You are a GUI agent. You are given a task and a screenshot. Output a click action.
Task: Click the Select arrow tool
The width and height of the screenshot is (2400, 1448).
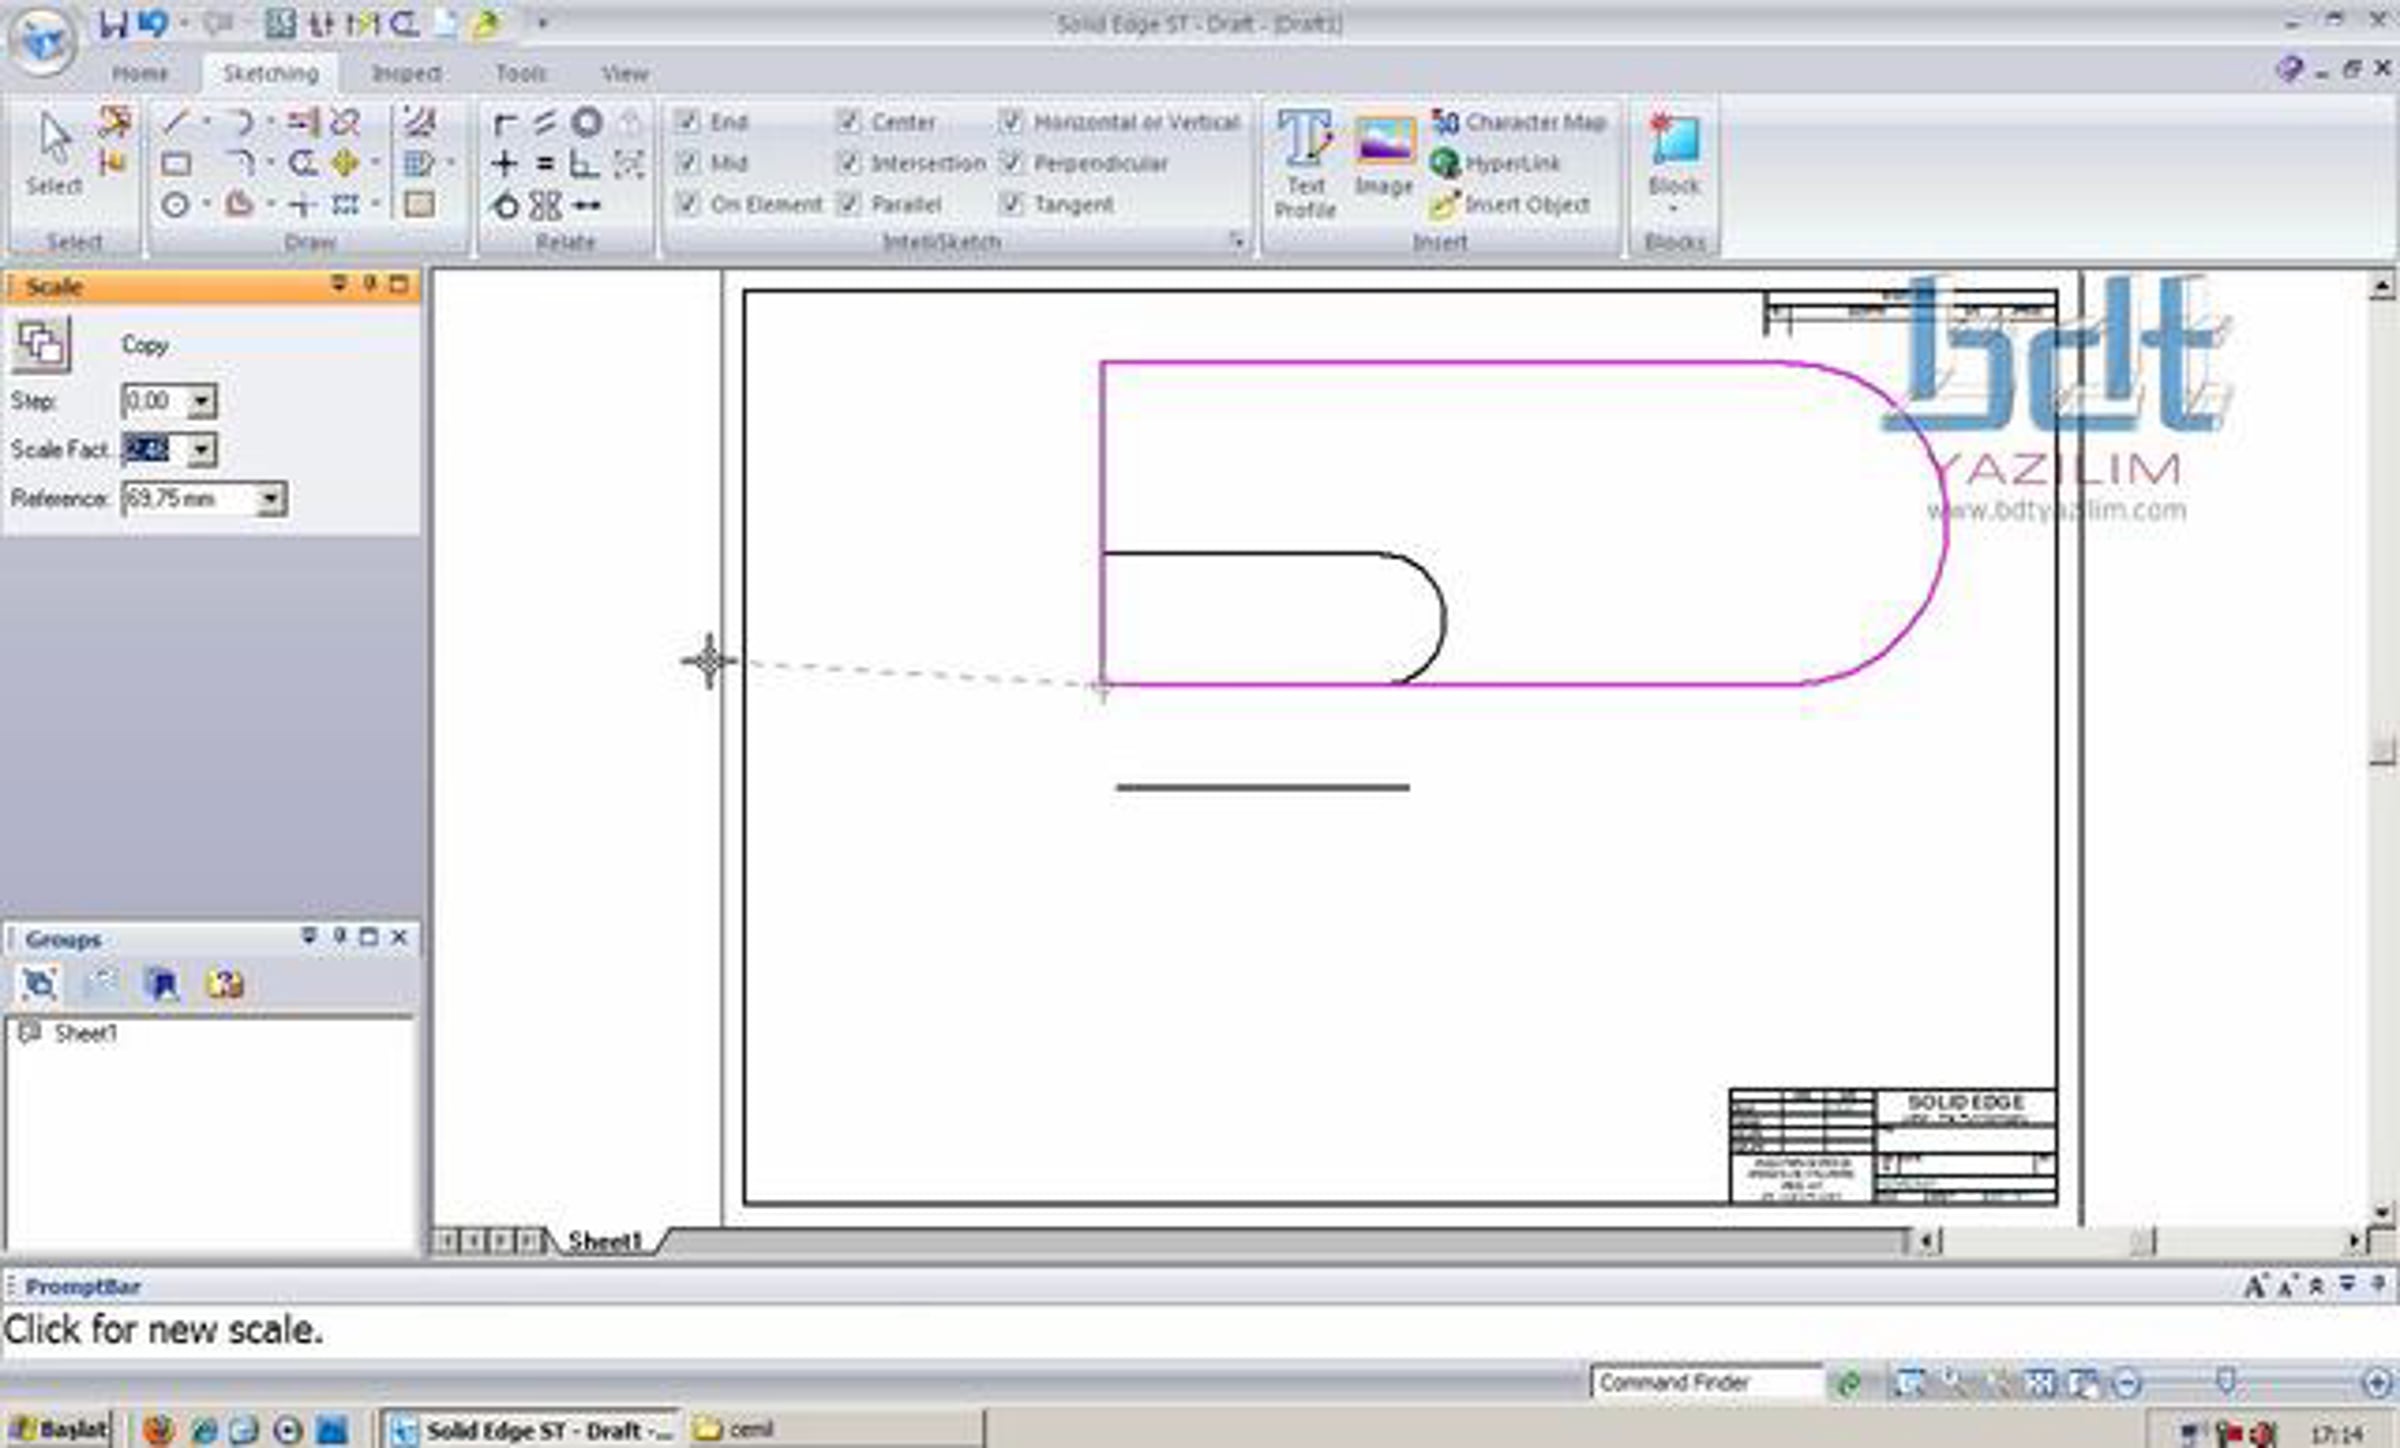coord(54,152)
